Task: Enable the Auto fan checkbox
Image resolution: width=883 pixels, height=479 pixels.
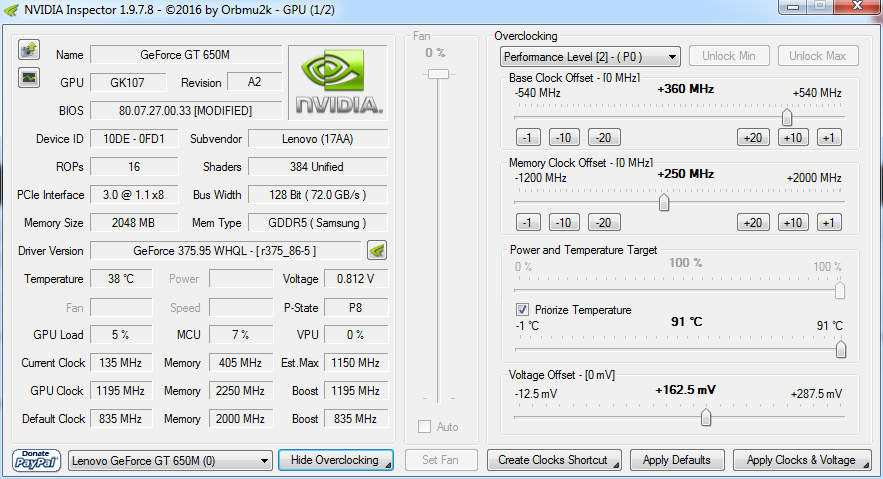Action: (425, 427)
